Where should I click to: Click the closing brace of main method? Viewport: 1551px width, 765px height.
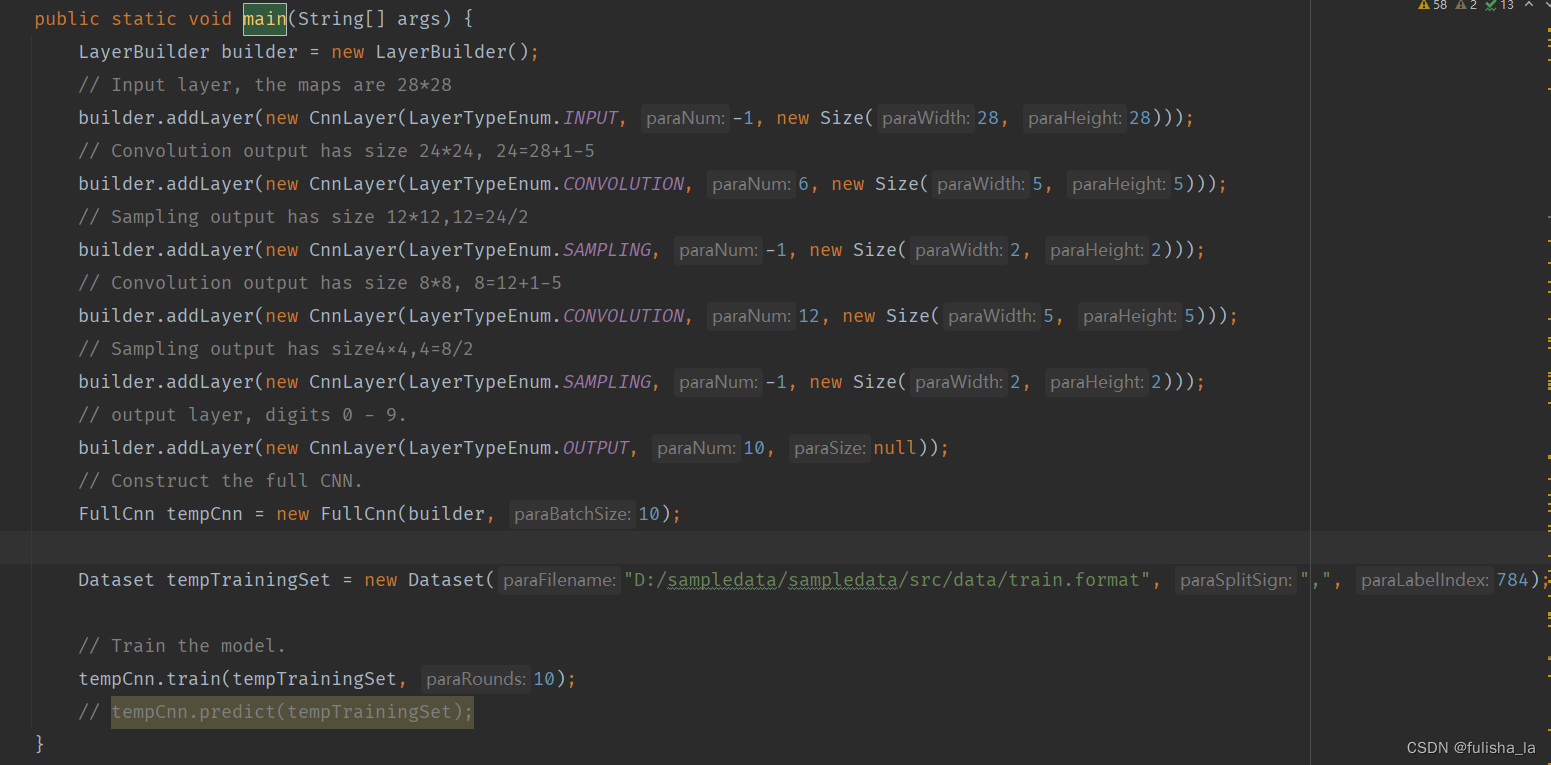click(39, 744)
